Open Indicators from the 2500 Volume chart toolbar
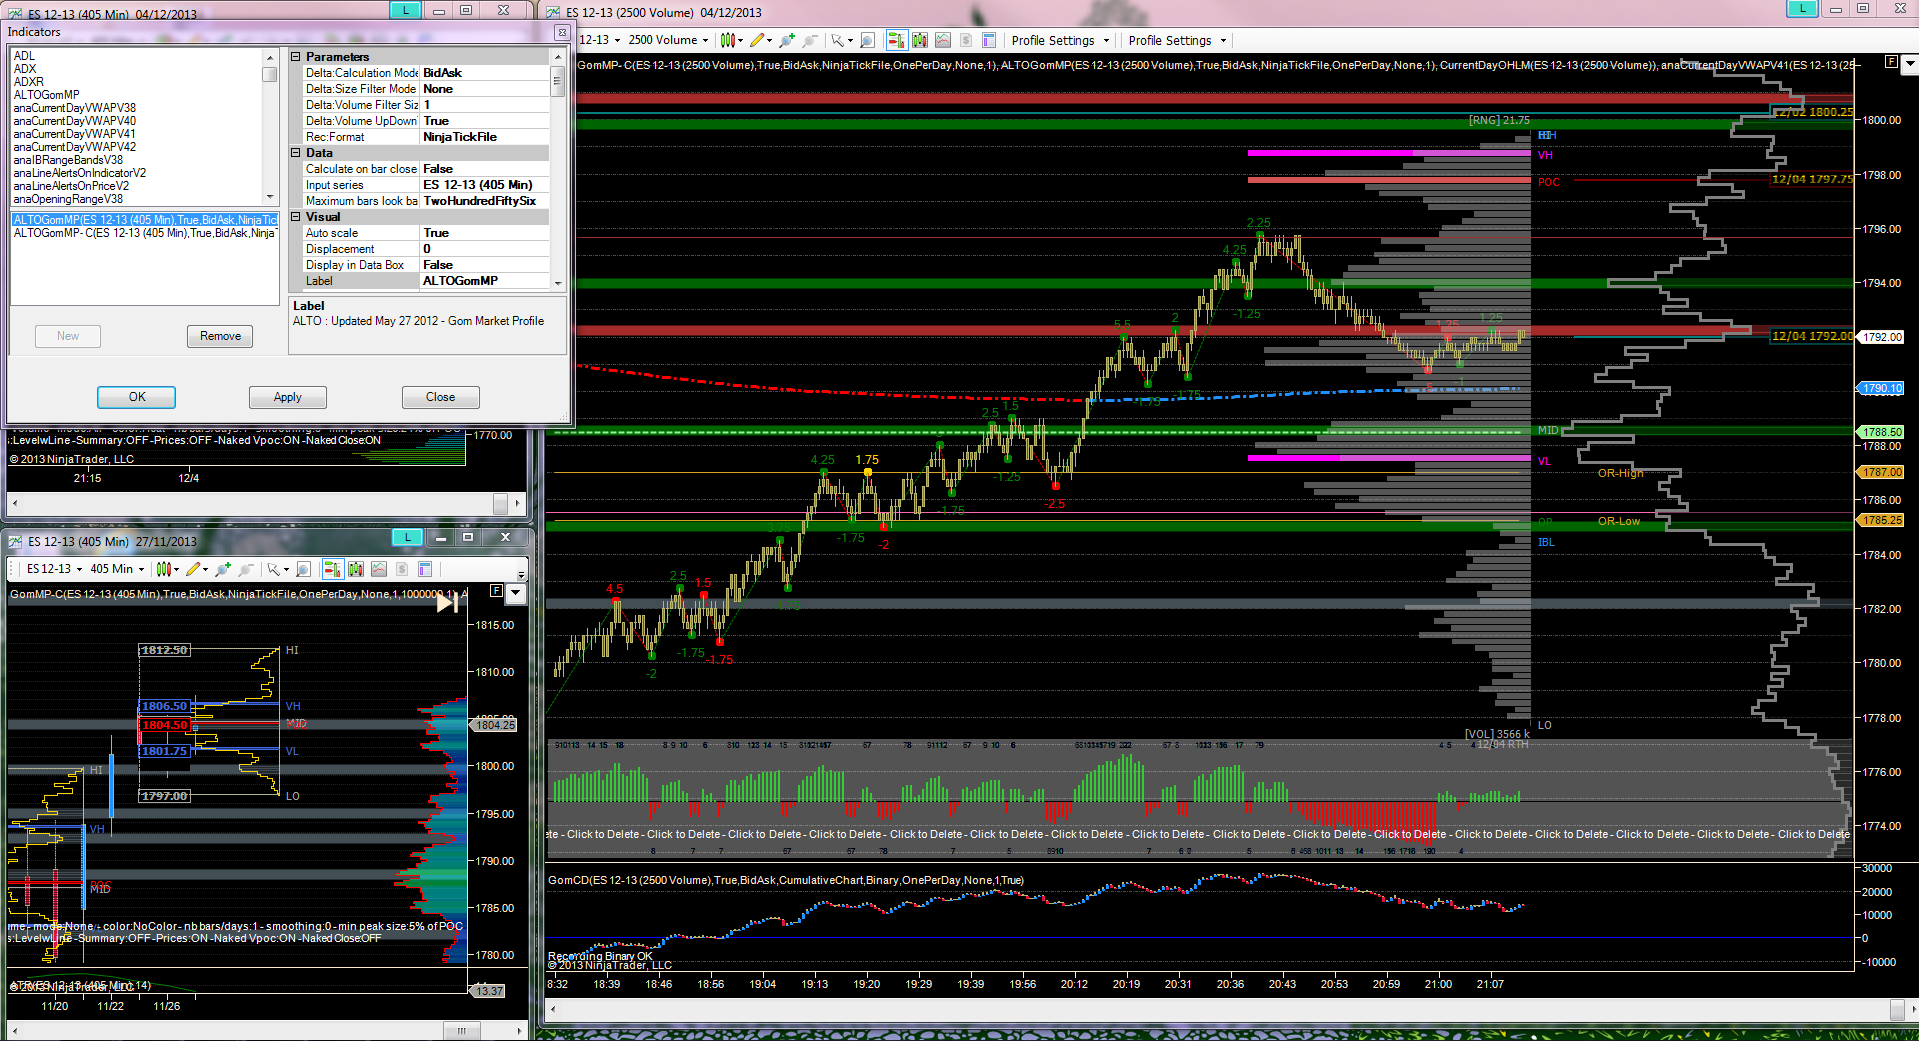1919x1041 pixels. click(x=943, y=40)
